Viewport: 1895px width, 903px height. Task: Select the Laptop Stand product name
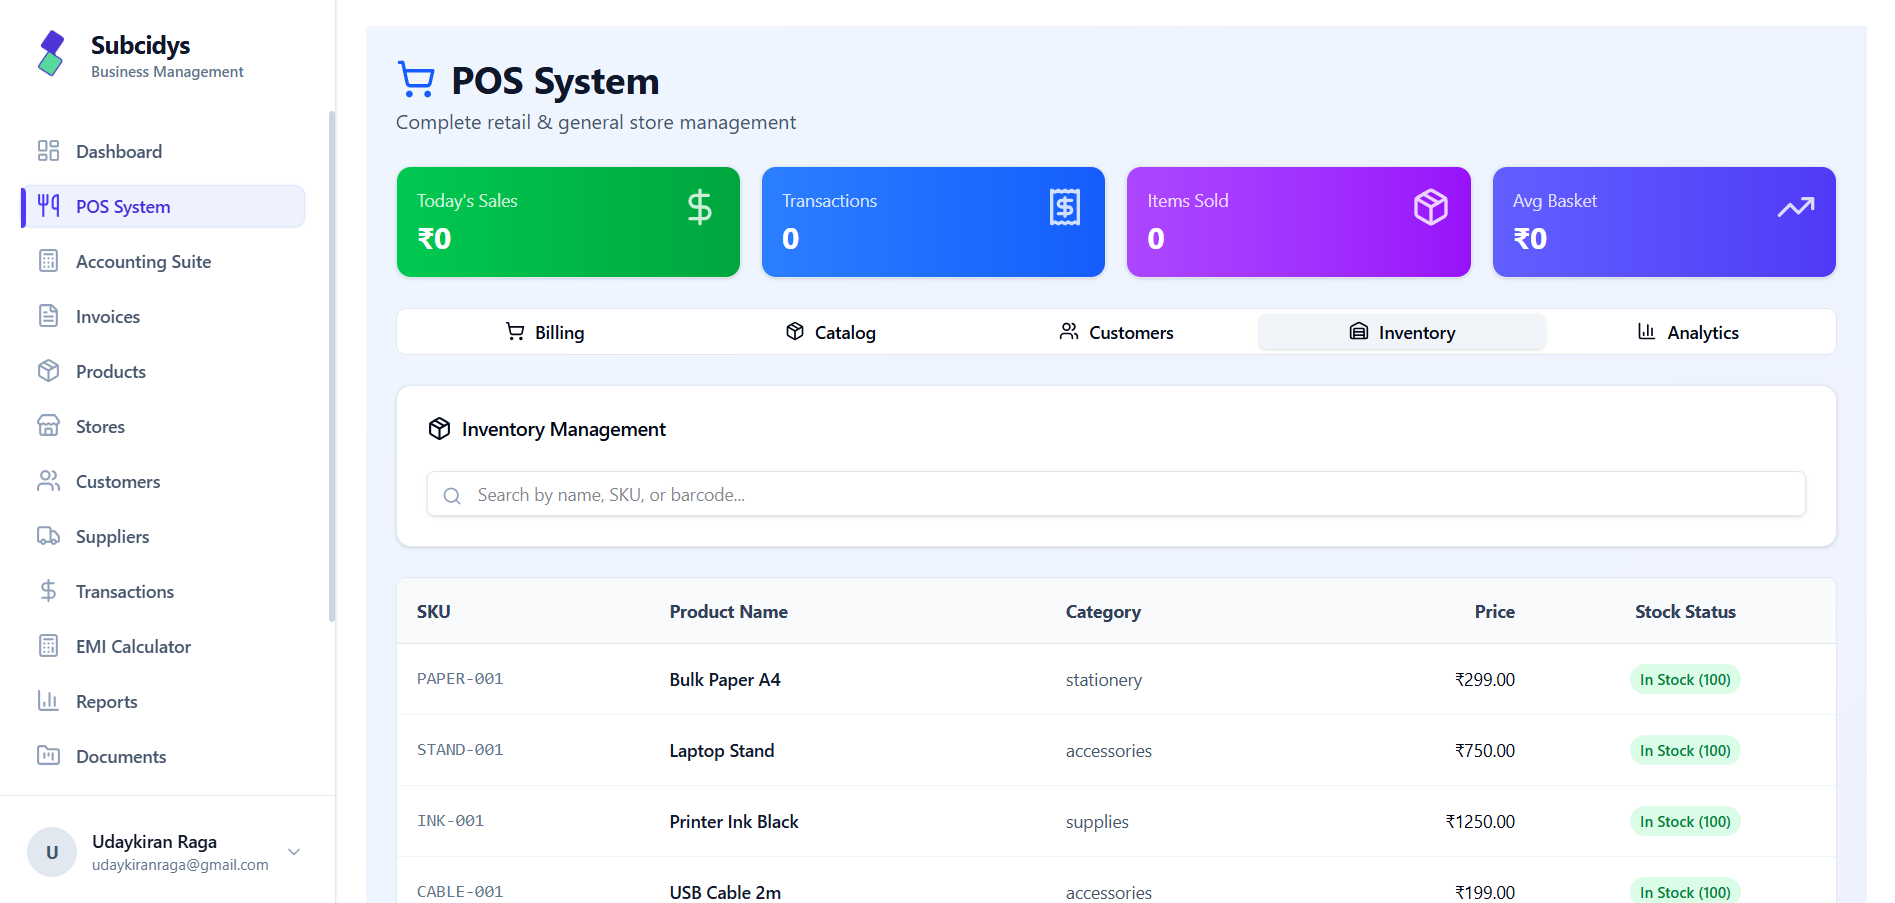(x=722, y=750)
